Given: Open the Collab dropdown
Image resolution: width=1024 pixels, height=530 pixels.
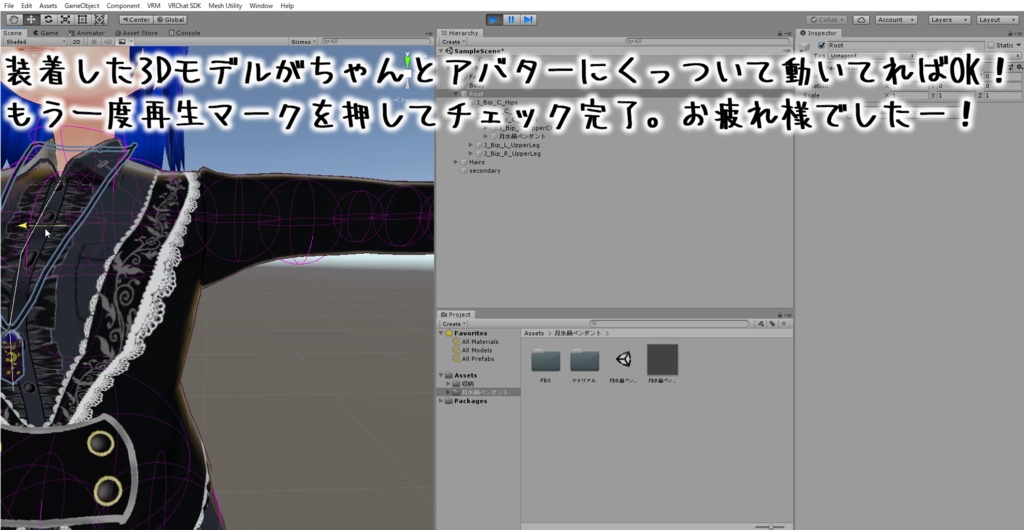Looking at the screenshot, I should pos(827,20).
